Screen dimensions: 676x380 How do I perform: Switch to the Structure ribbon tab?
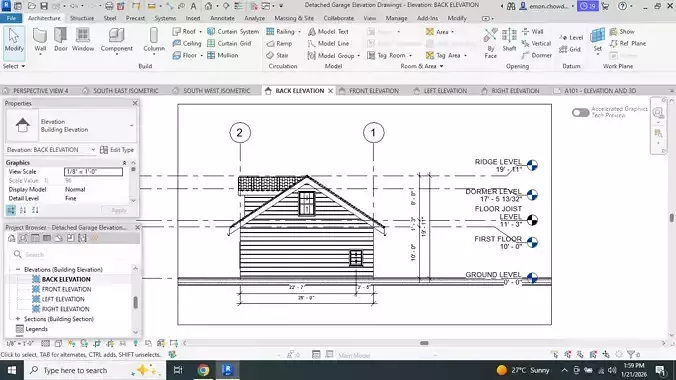pyautogui.click(x=82, y=18)
